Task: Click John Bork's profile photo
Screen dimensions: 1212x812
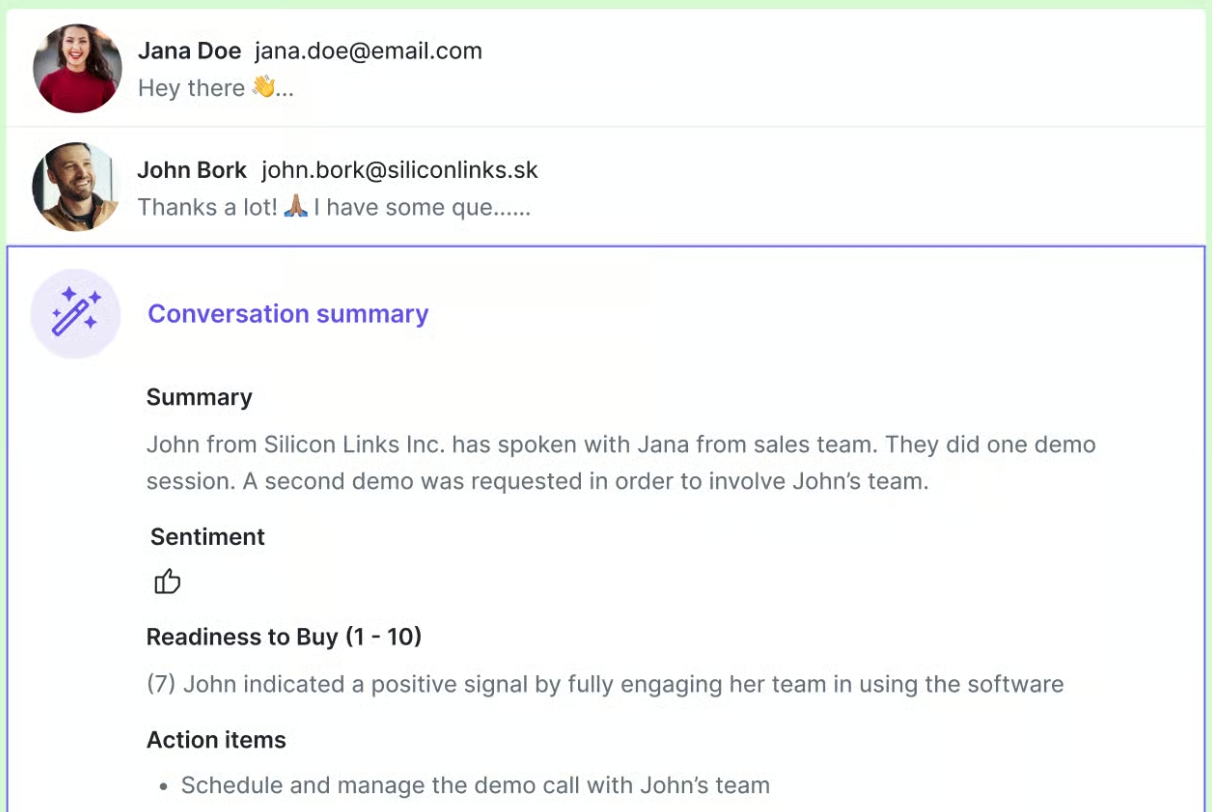Action: tap(77, 187)
